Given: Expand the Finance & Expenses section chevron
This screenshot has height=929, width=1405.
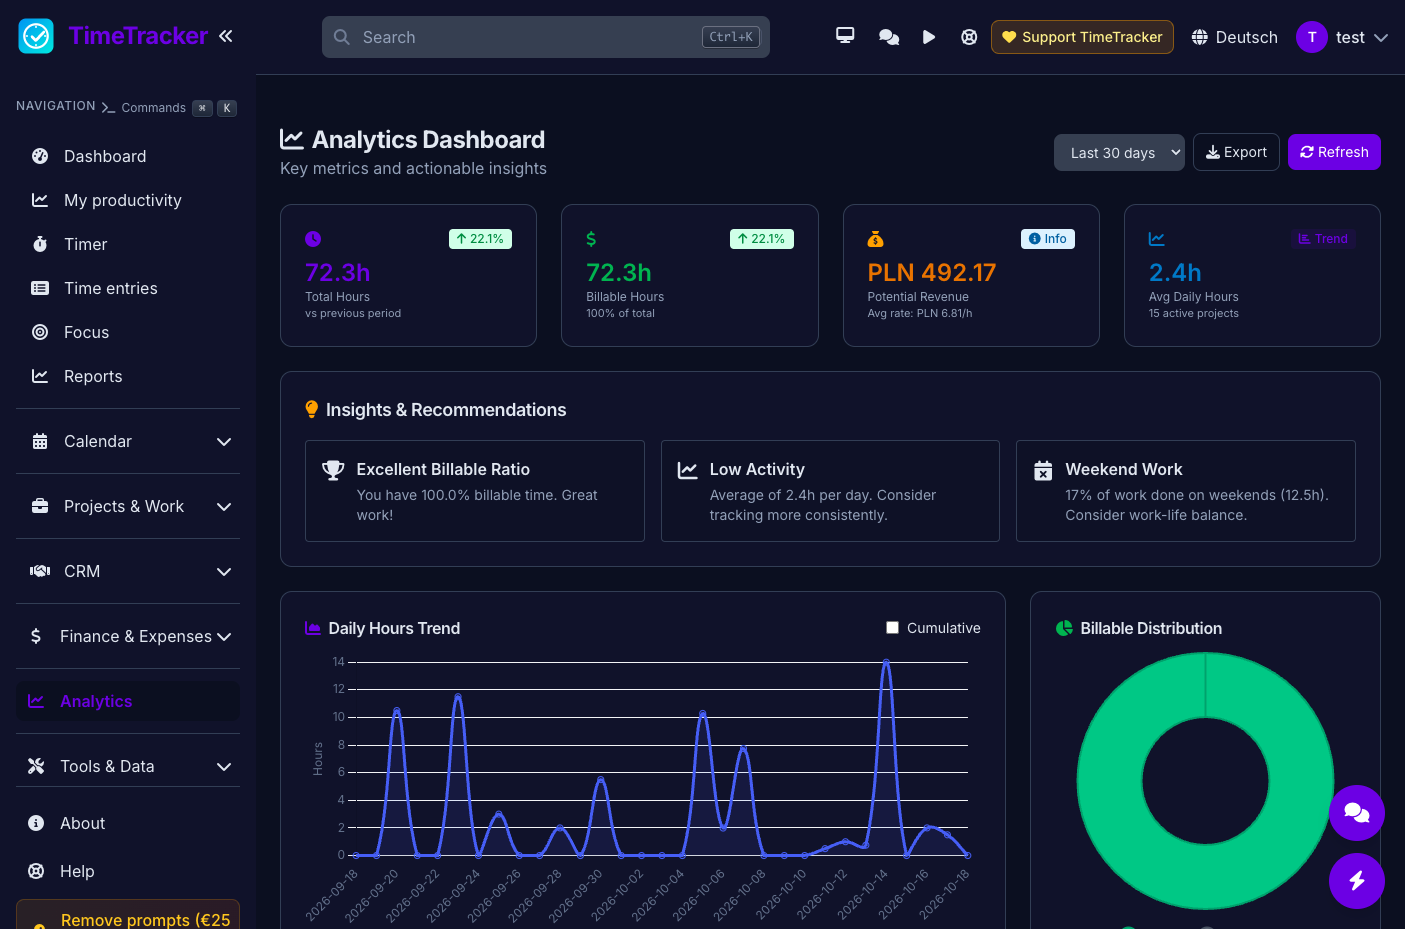Looking at the screenshot, I should point(224,637).
